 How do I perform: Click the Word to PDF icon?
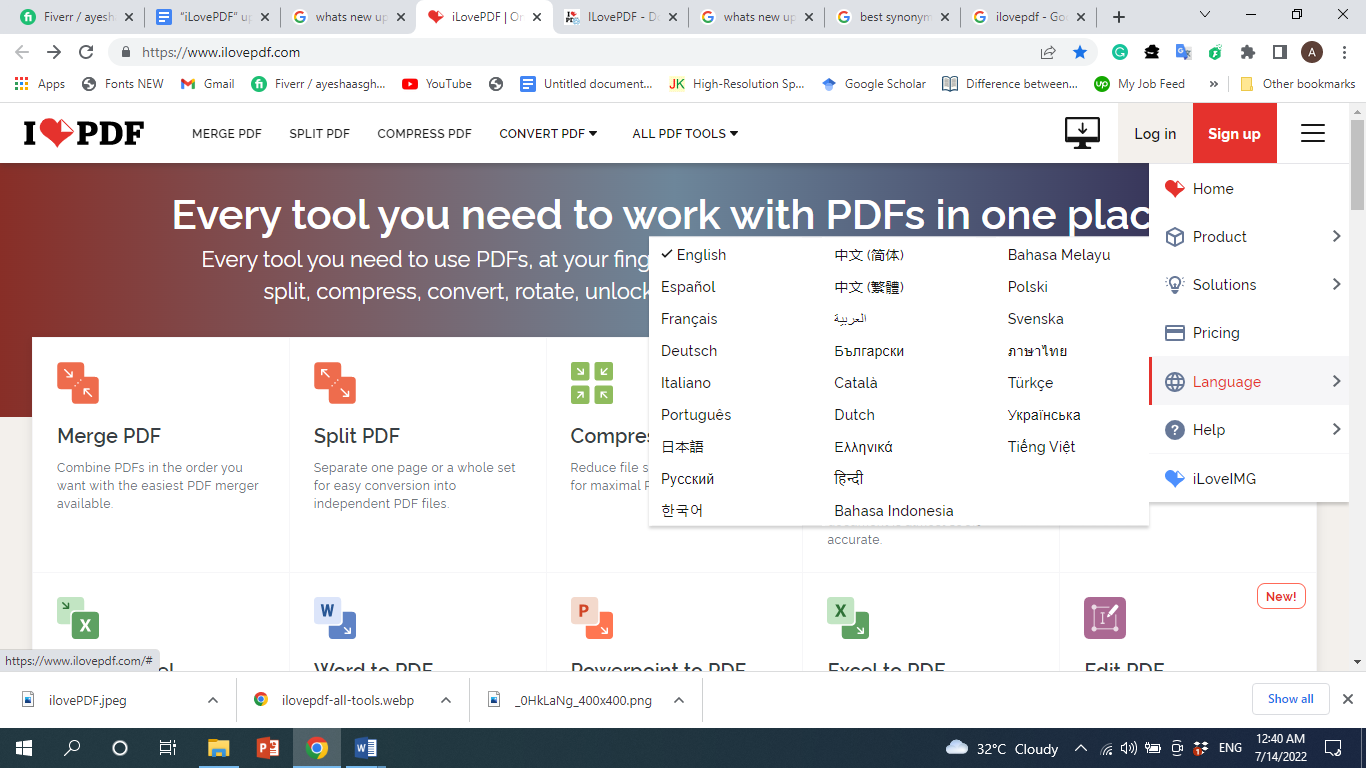[335, 618]
